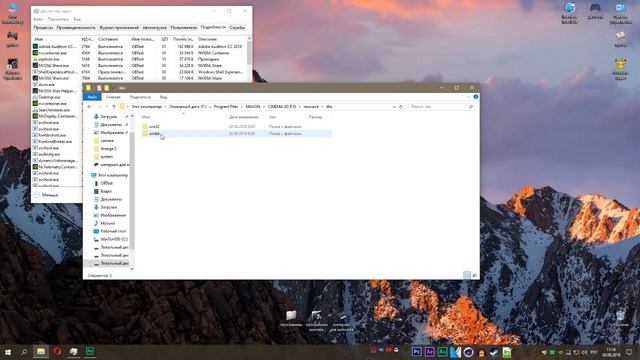
Task: Switch Explorer to details view icon
Action: tap(467, 275)
